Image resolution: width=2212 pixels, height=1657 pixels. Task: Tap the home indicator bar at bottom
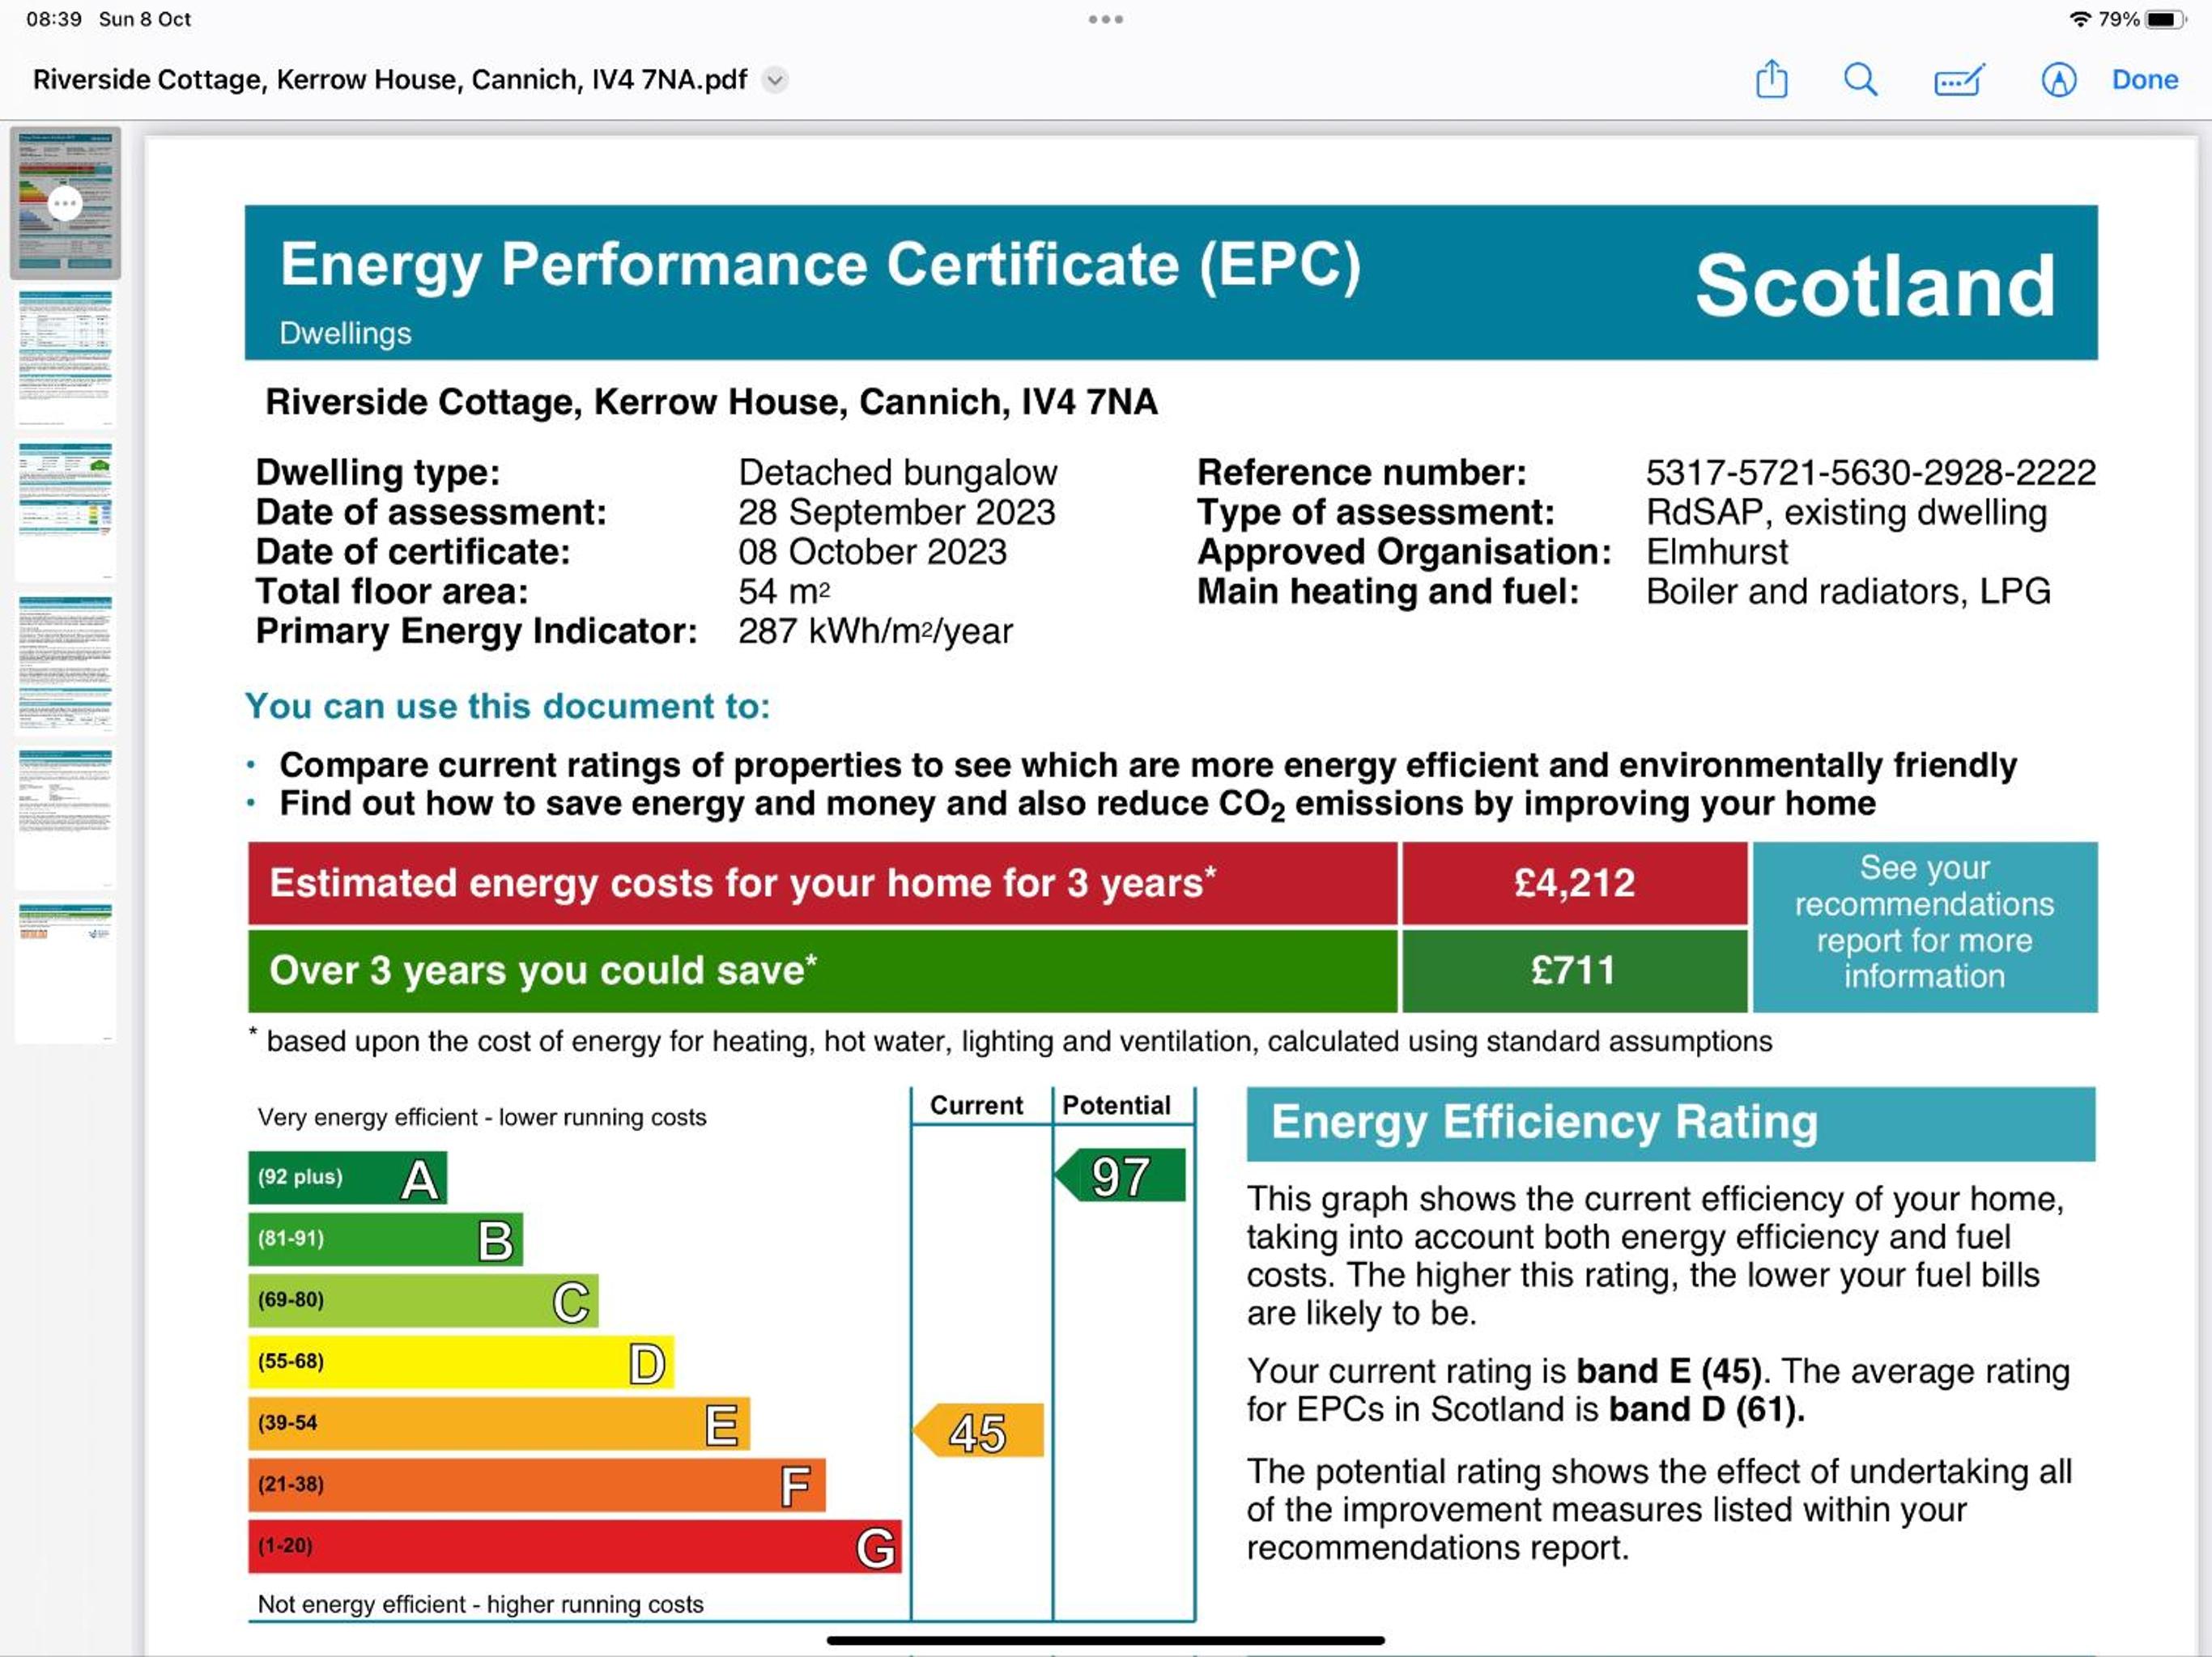(1105, 1640)
